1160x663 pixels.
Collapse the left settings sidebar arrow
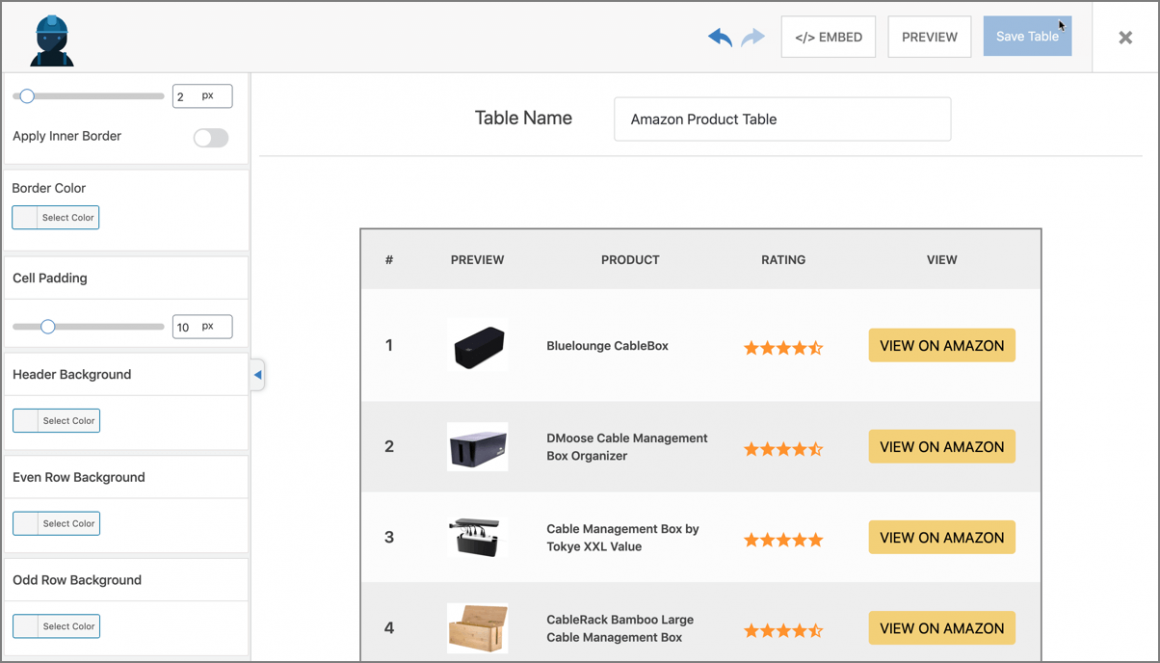coord(257,375)
